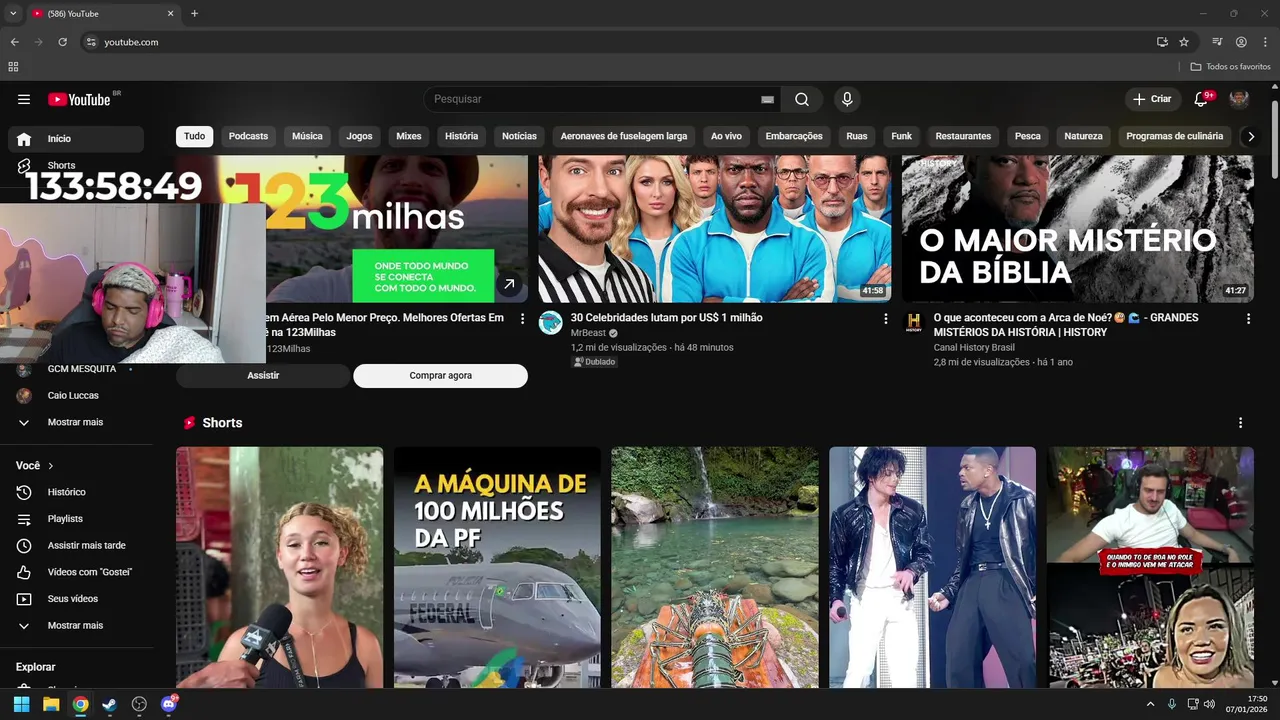Open the YouTube hamburger guide menu

[24, 99]
